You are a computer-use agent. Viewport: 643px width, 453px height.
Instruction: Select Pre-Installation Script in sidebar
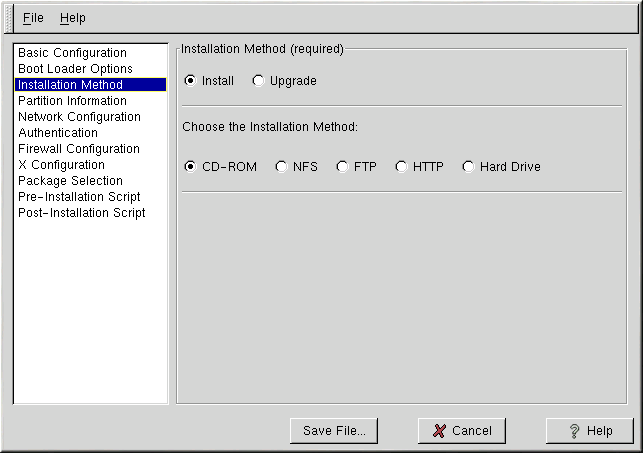[79, 197]
